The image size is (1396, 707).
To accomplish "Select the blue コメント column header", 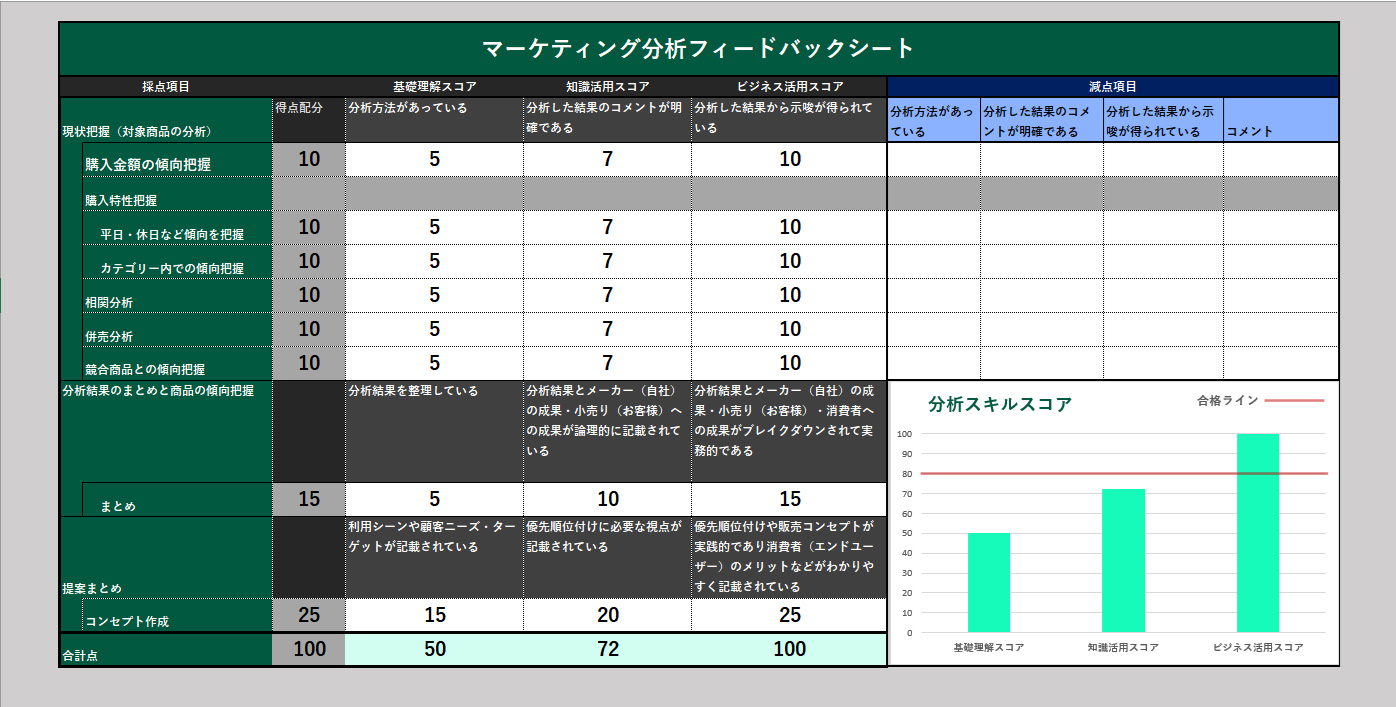I will [x=1280, y=120].
